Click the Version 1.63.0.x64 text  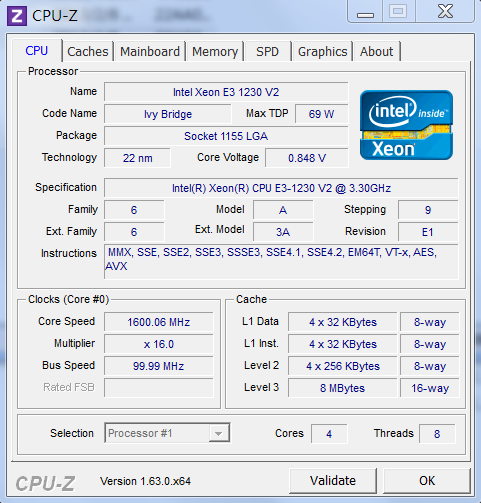coord(145,481)
